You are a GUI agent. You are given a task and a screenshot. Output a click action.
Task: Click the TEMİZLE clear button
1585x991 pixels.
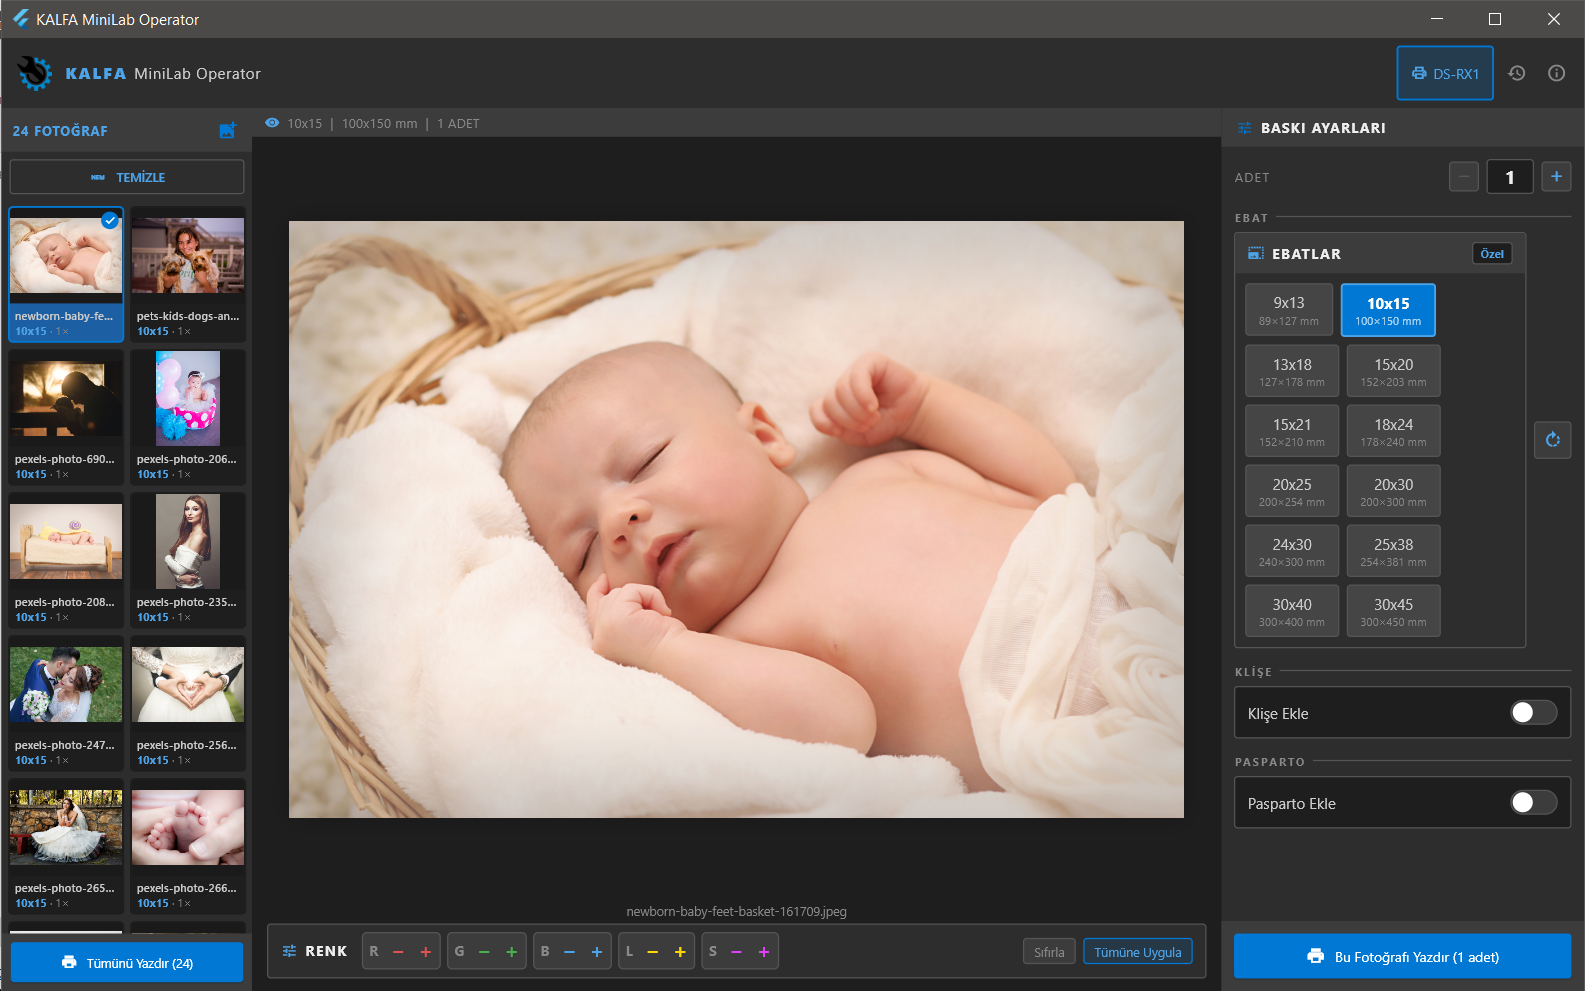coord(127,177)
